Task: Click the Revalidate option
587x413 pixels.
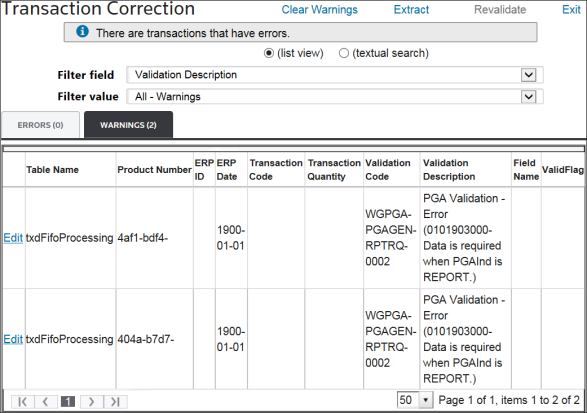Action: tap(500, 10)
